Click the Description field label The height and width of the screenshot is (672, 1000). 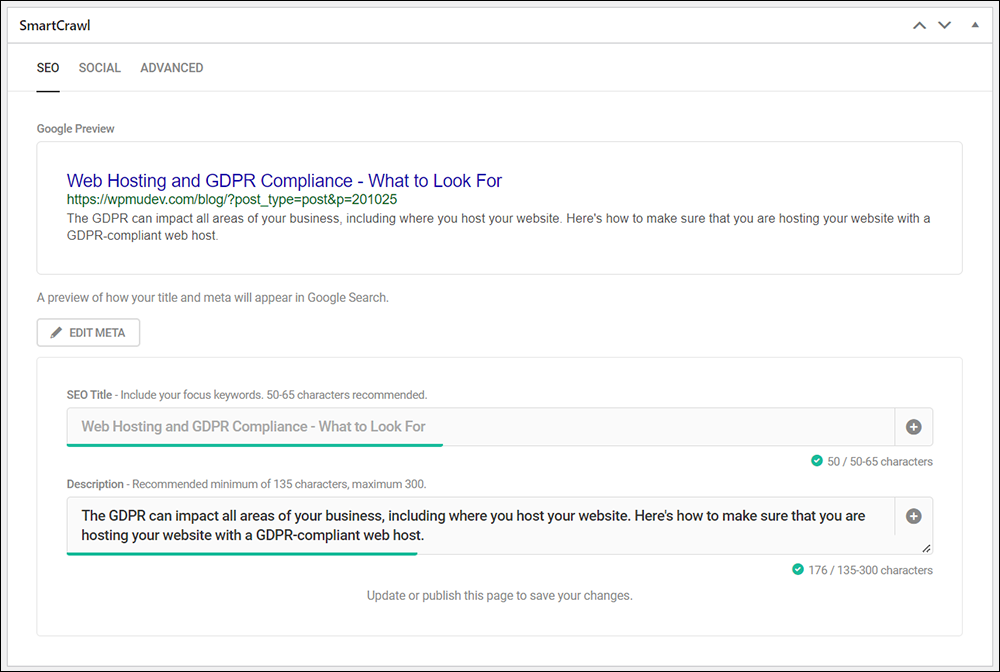(x=95, y=484)
